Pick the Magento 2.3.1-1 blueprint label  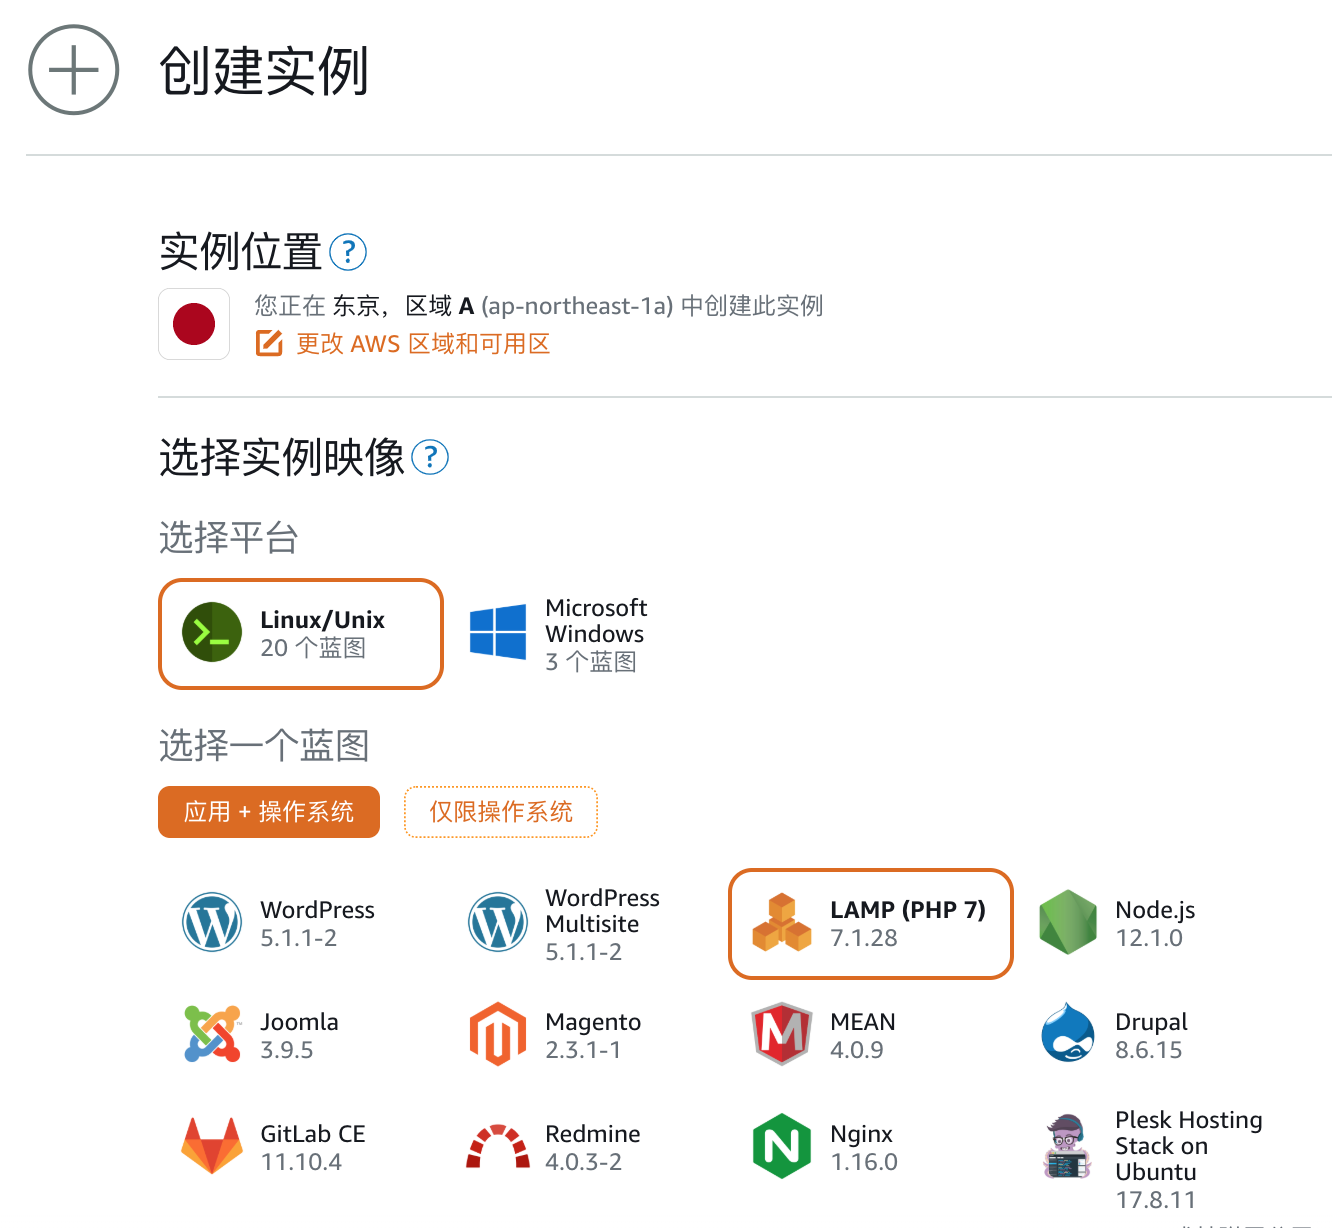[593, 1036]
